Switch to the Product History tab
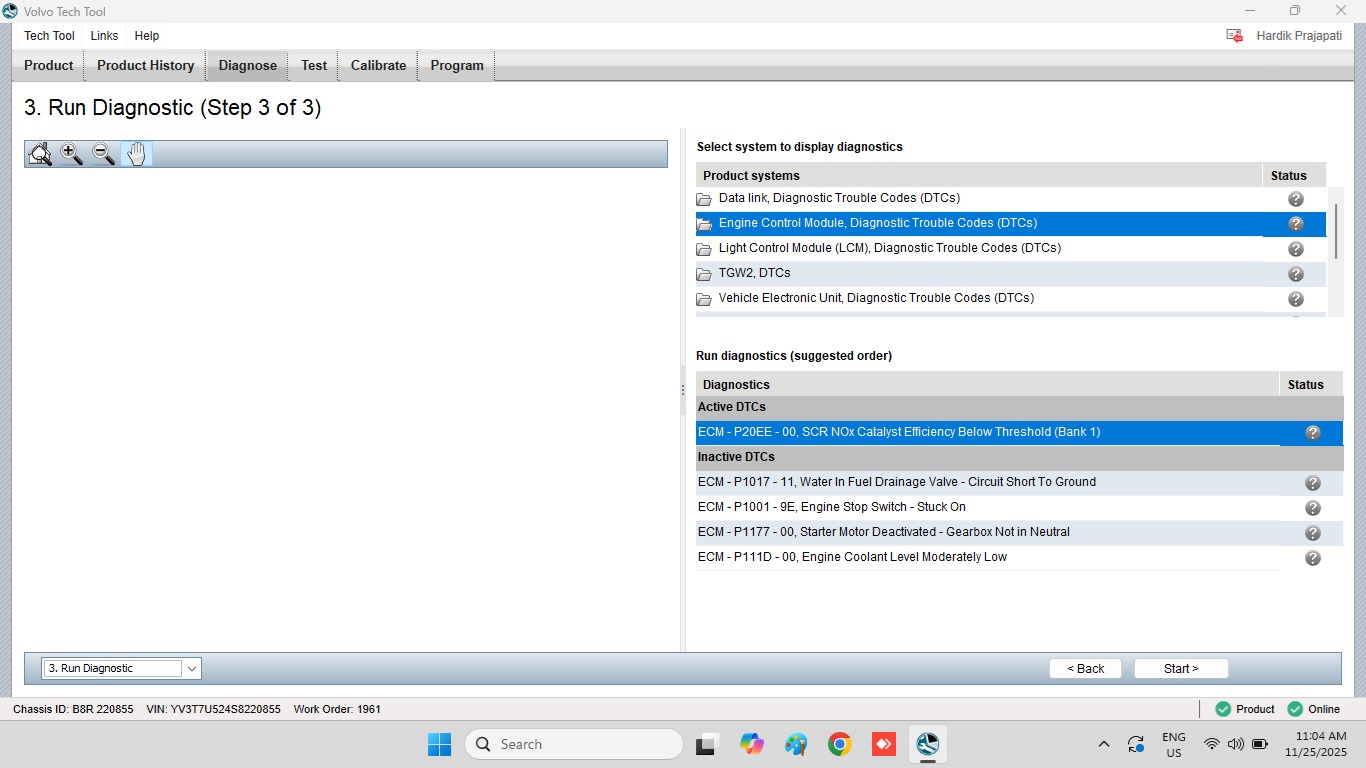 click(145, 65)
